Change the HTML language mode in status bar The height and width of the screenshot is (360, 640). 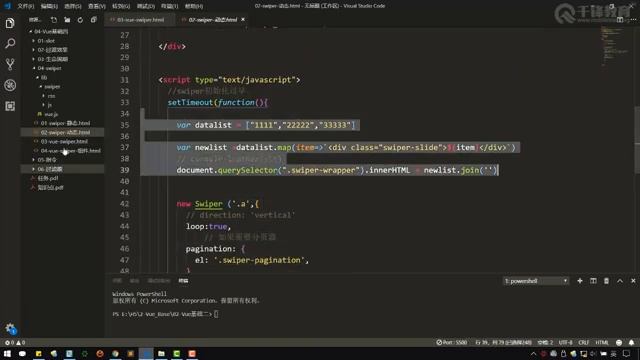click(602, 342)
